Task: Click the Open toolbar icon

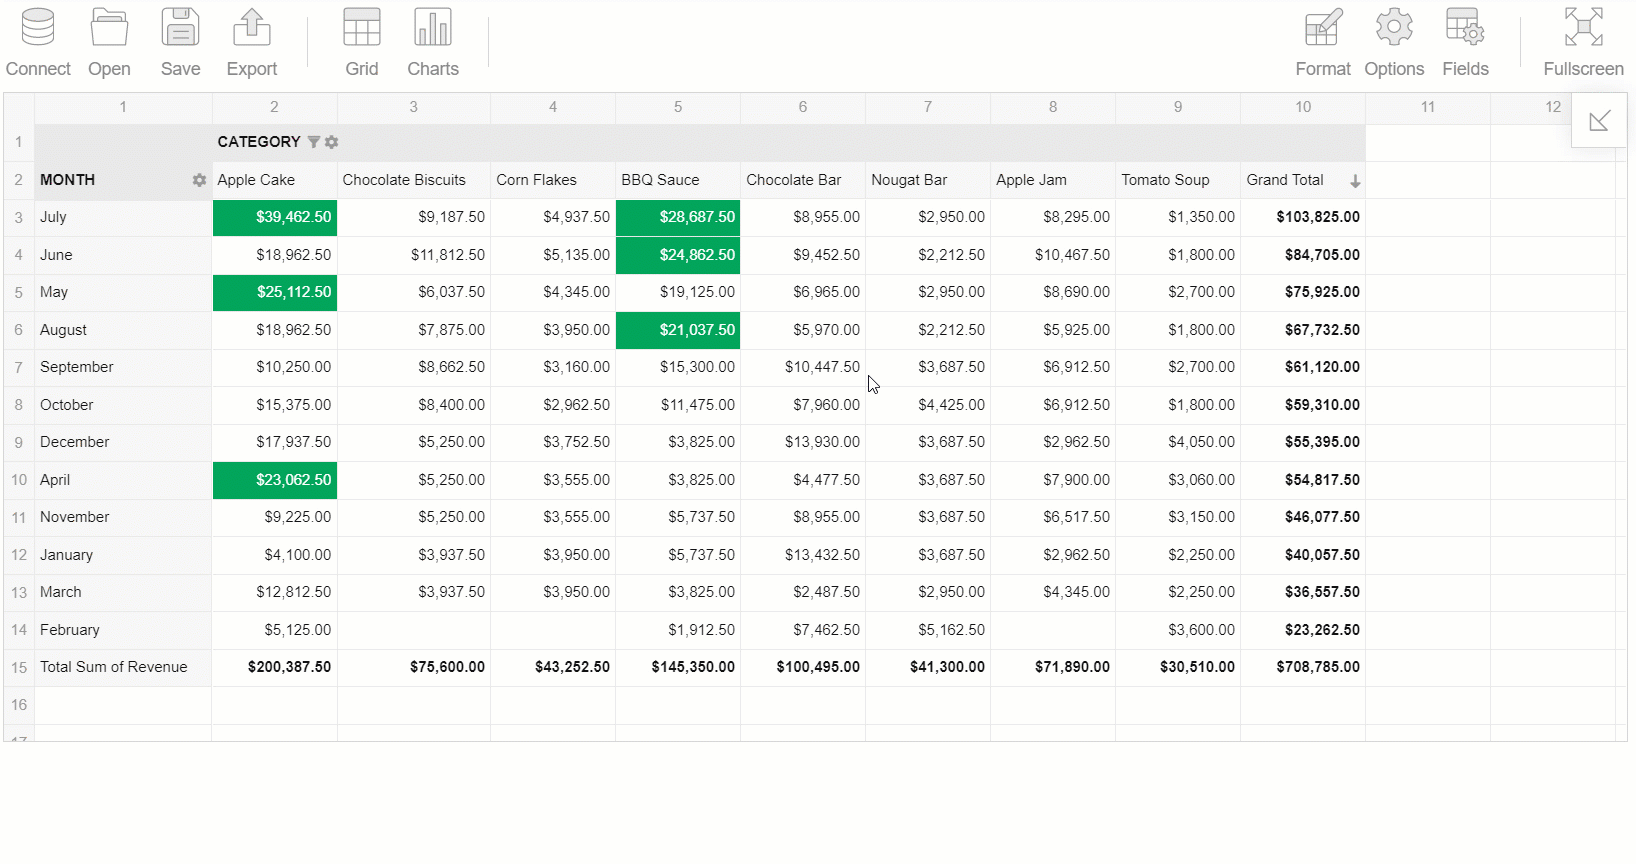Action: [x=109, y=43]
